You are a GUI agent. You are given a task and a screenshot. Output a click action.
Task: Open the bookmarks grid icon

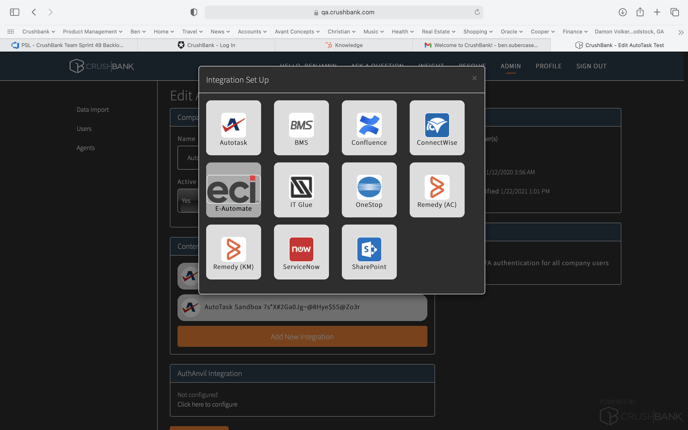click(11, 32)
